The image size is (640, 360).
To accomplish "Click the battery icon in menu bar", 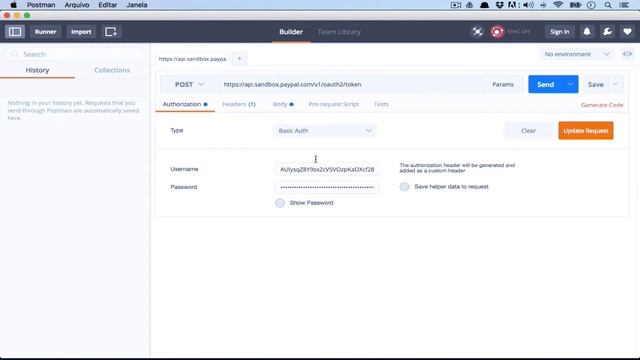I will coord(575,5).
